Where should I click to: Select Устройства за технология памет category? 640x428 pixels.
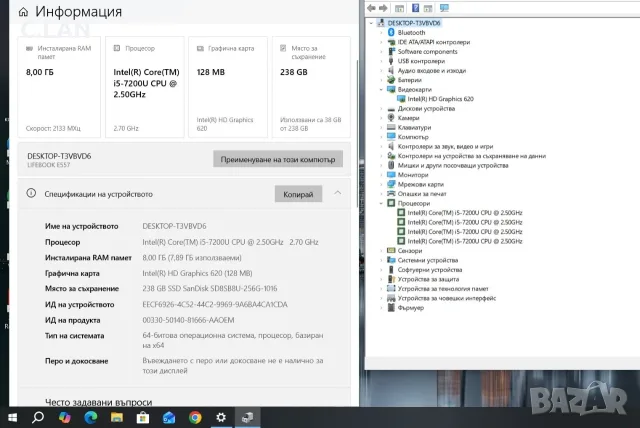[443, 288]
